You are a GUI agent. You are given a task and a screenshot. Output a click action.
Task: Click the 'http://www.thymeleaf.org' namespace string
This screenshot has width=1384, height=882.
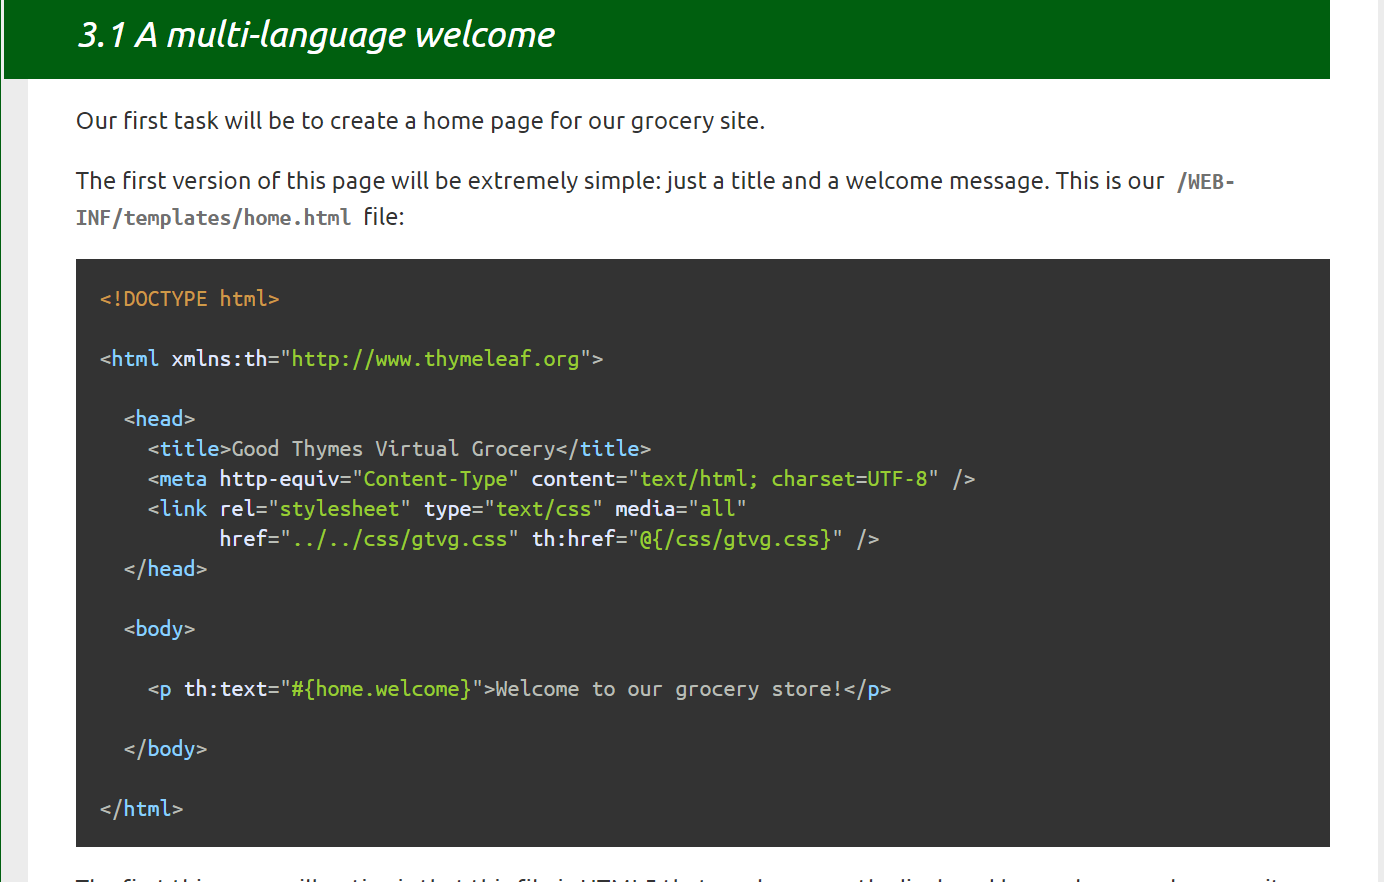[x=435, y=359]
